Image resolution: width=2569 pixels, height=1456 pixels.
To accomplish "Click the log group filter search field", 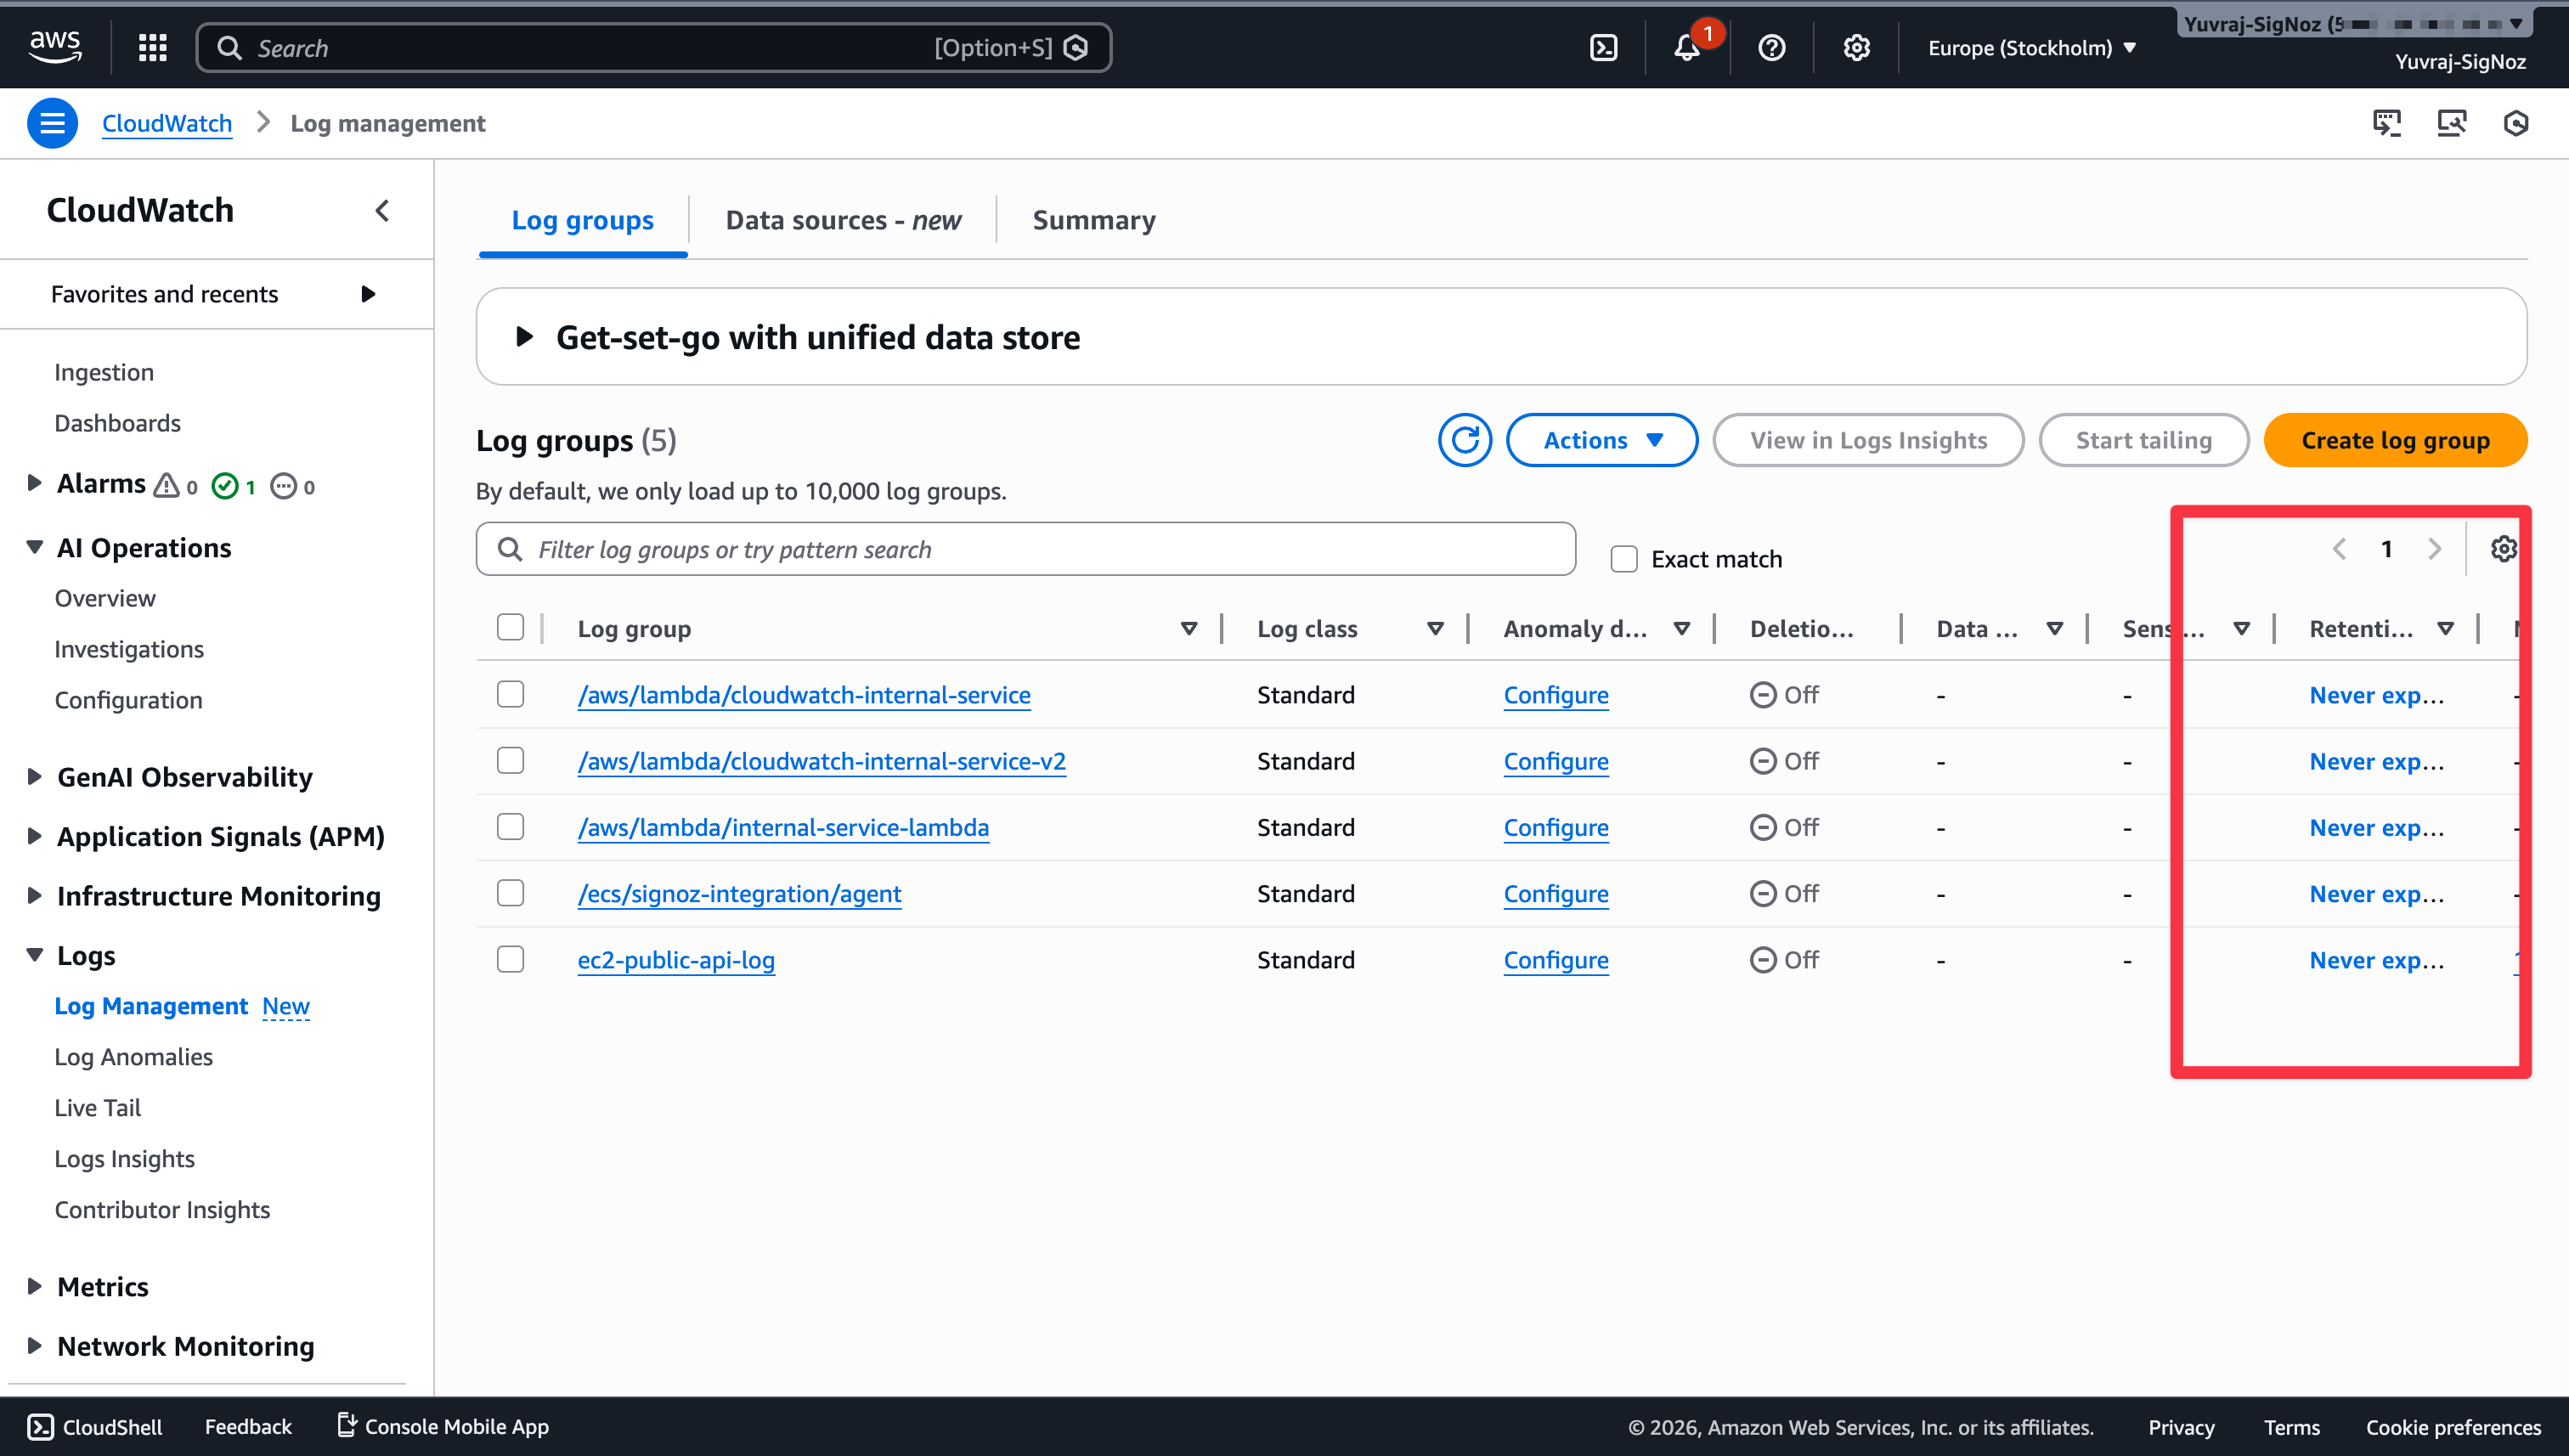I will tap(1025, 548).
